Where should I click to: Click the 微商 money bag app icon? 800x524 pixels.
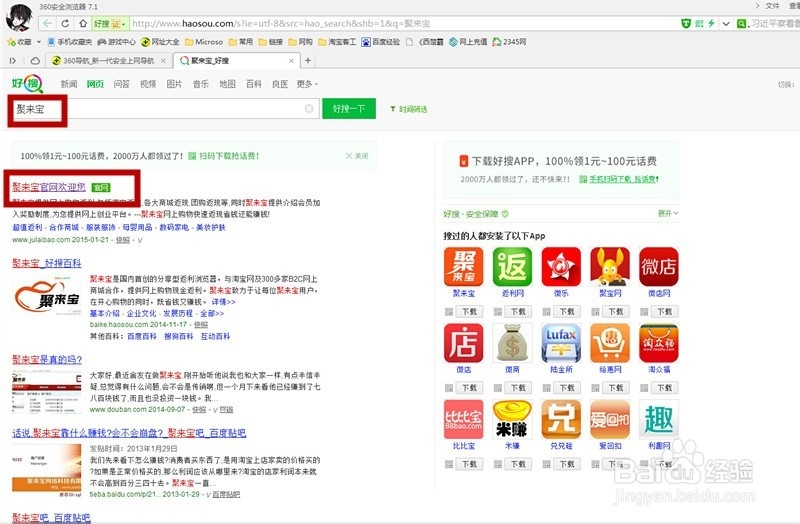(512, 343)
